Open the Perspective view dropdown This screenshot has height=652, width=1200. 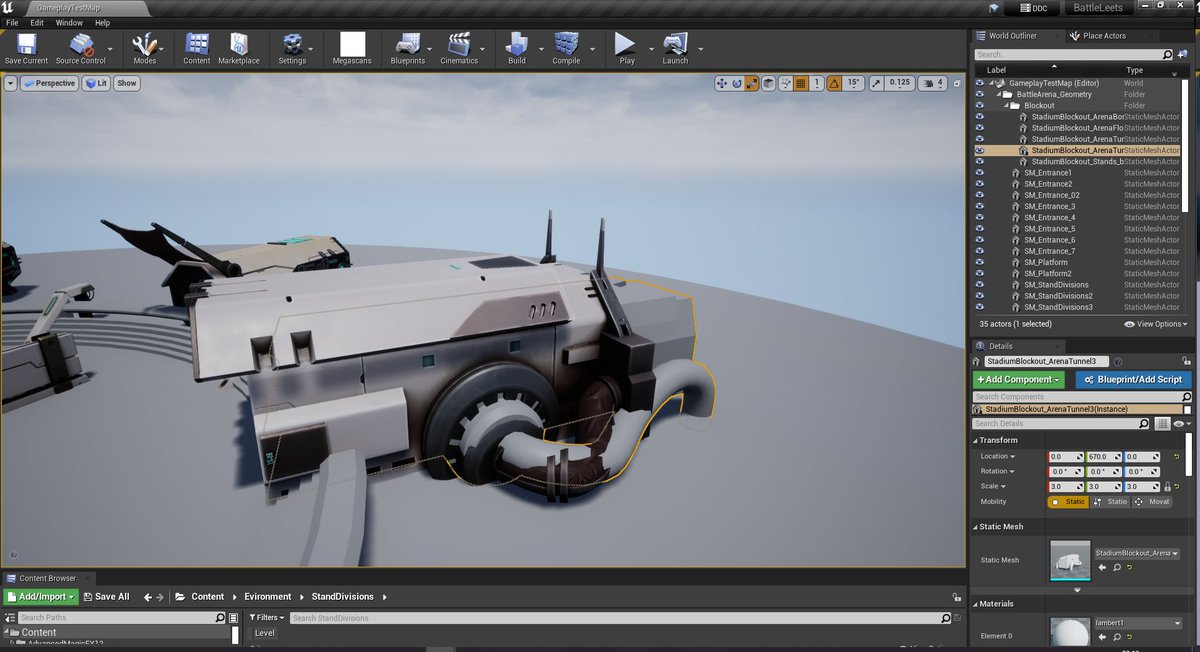point(49,83)
